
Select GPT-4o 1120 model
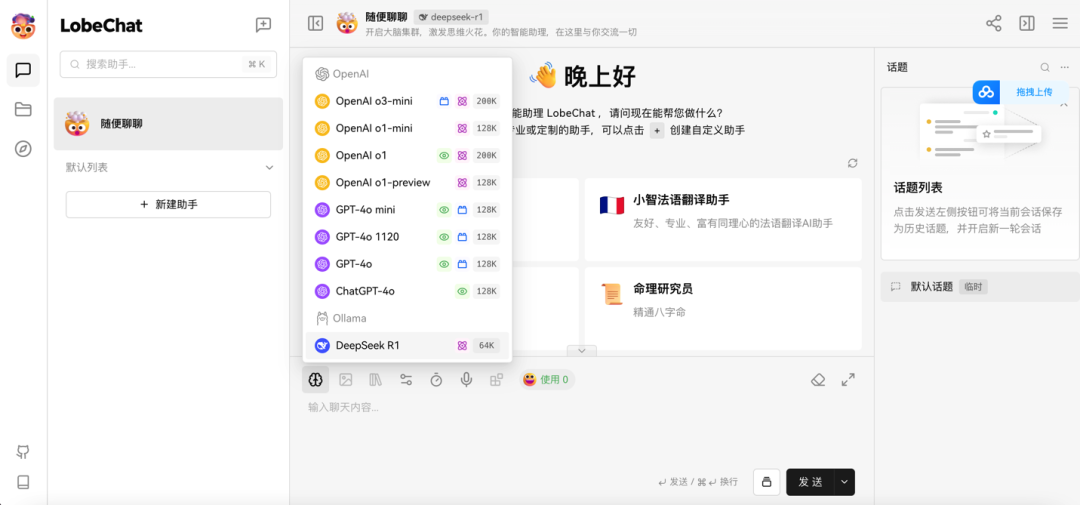(407, 237)
